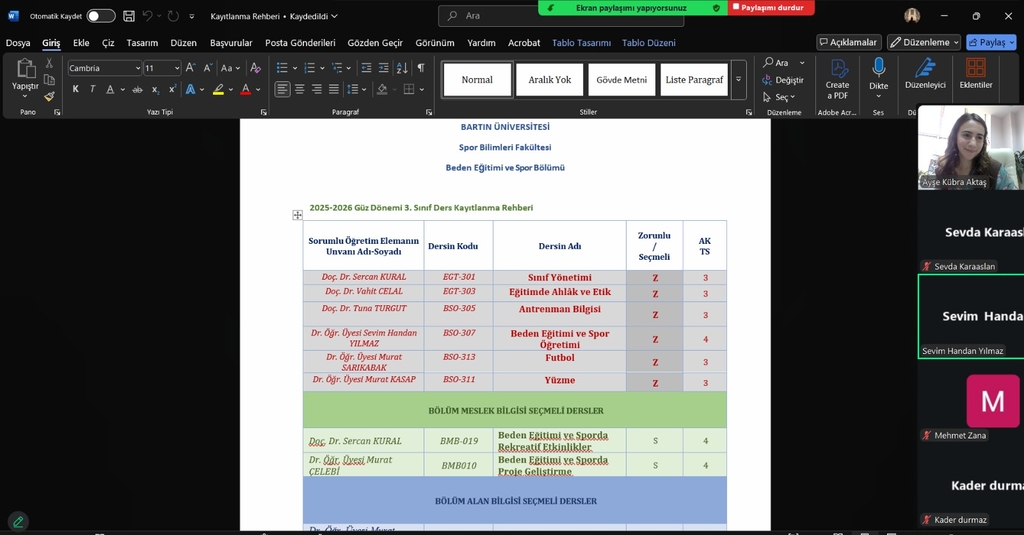Decrease font size with the smaller A
The width and height of the screenshot is (1024, 535).
207,68
